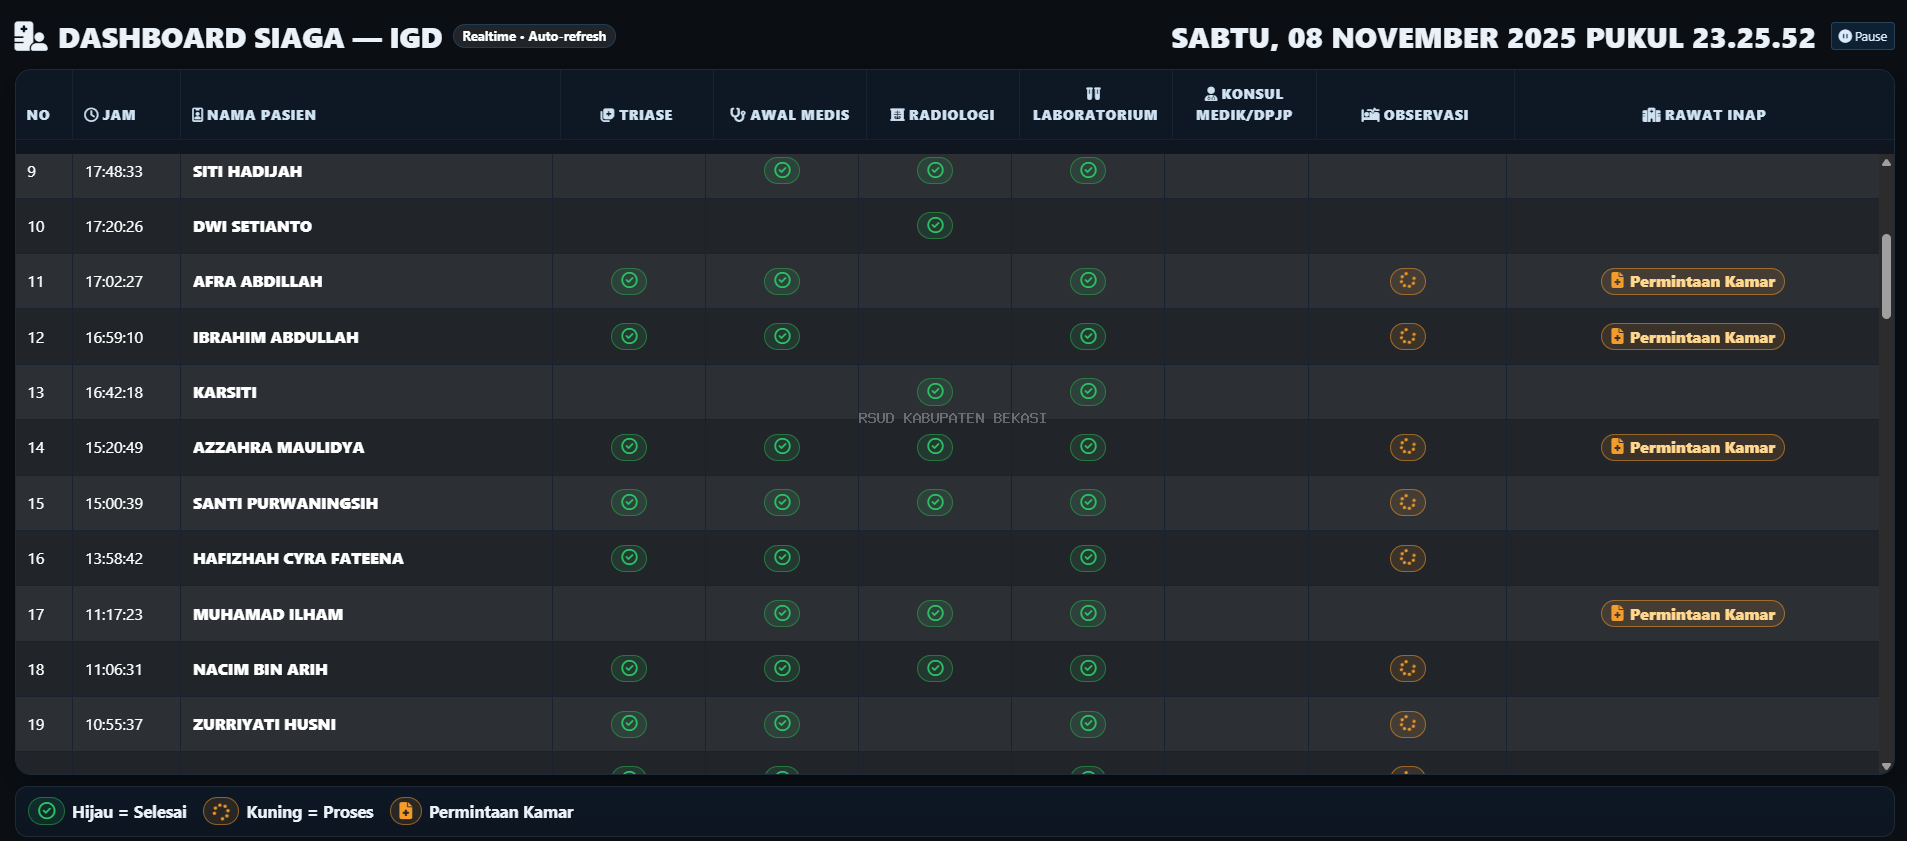Screen dimensions: 1907x841
Task: Open Permintaan Kamar for Muhamad Ilham
Action: [1692, 614]
